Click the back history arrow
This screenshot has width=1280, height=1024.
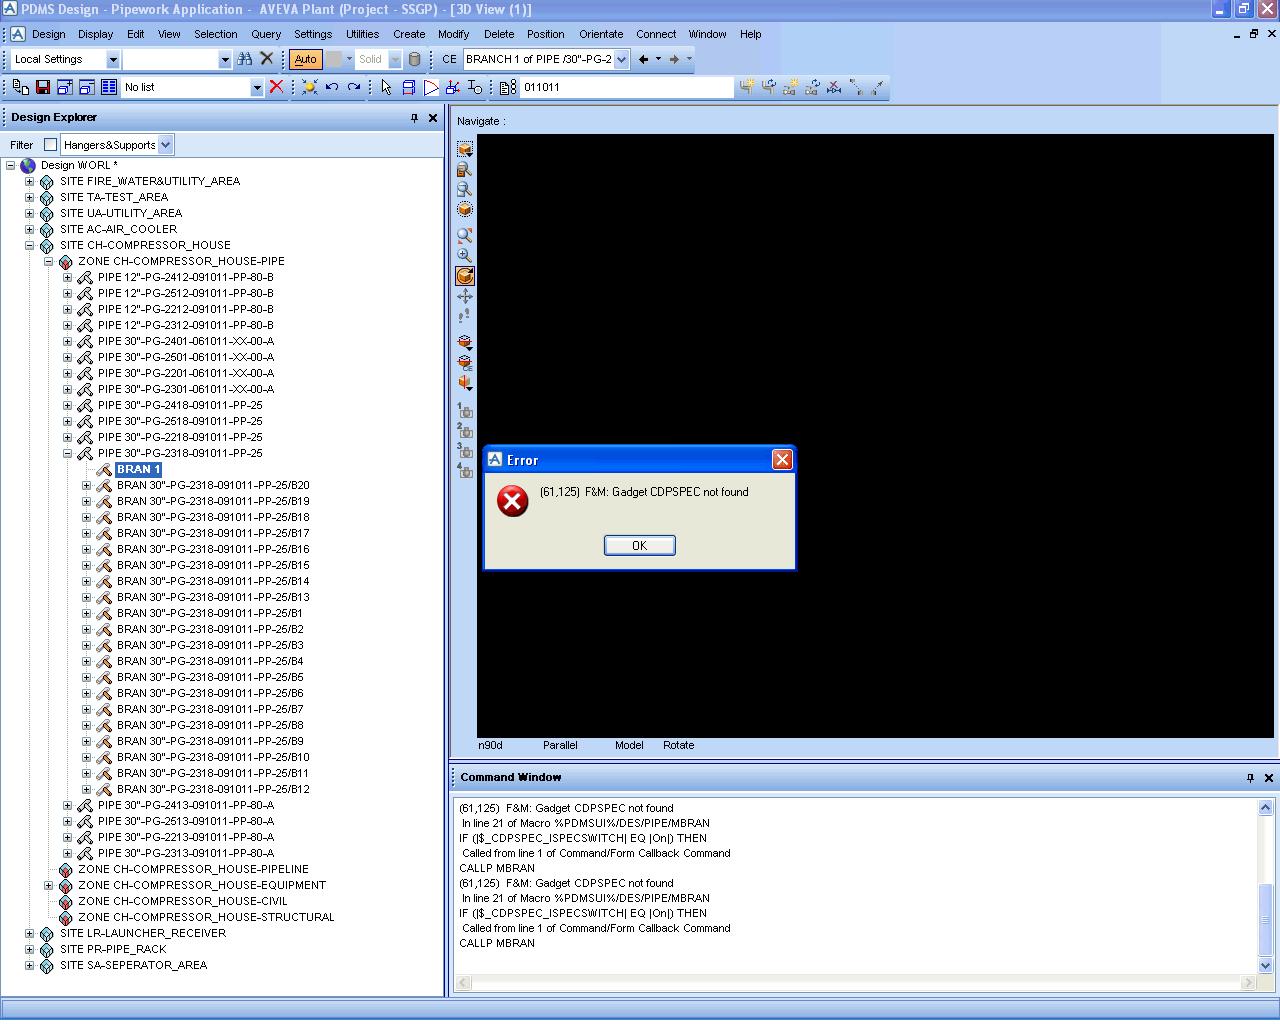(643, 59)
